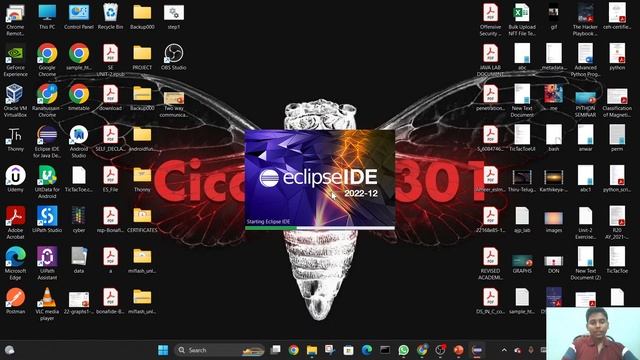640x360 pixels.
Task: Select the UiPath Studio shortcut
Action: pos(47,219)
